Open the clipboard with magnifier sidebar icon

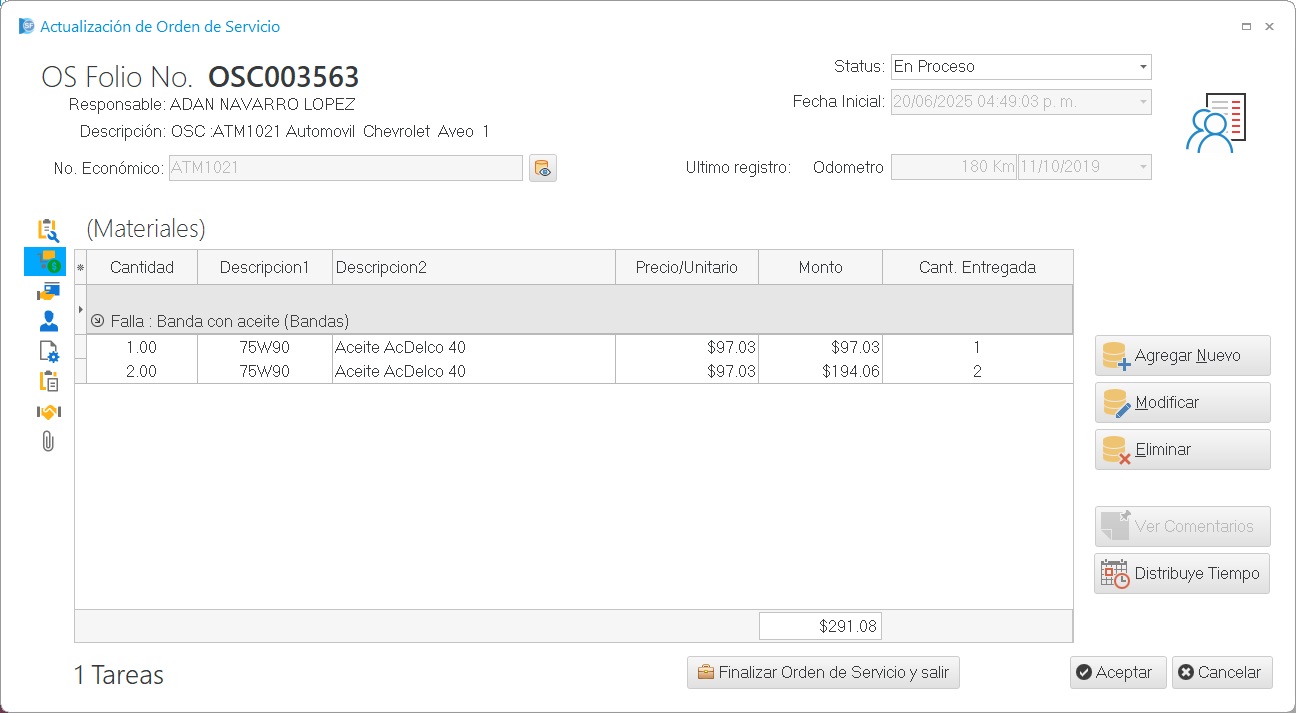[46, 231]
